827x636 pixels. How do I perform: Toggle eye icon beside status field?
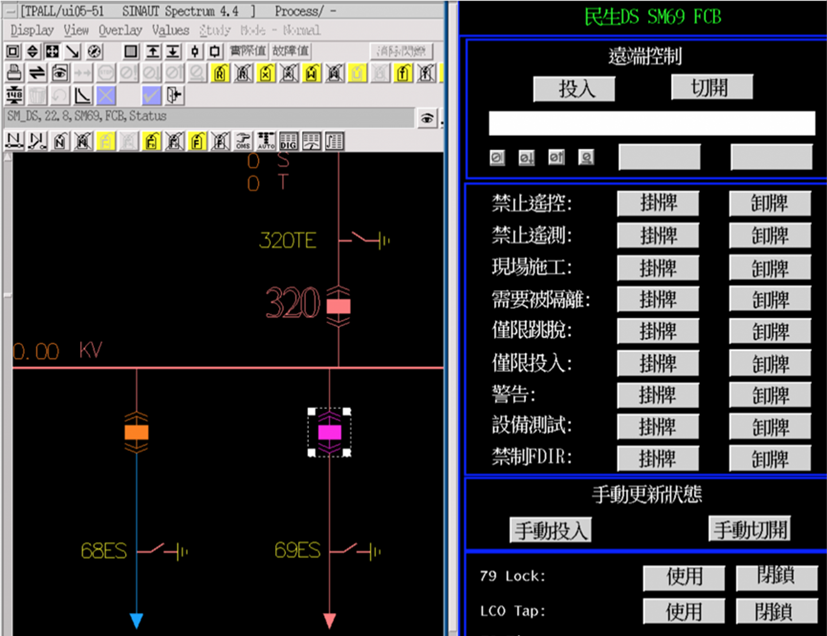[428, 118]
